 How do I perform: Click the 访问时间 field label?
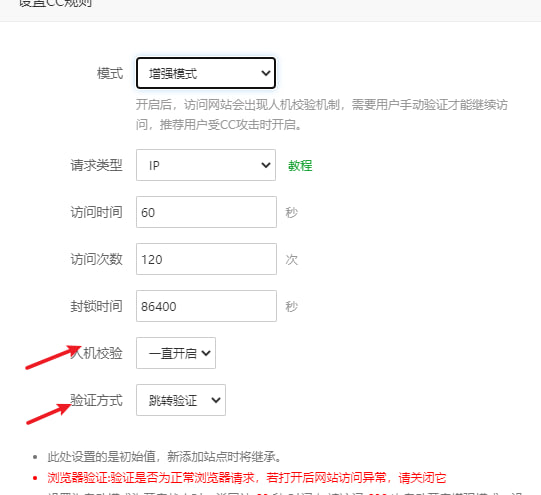pyautogui.click(x=96, y=212)
